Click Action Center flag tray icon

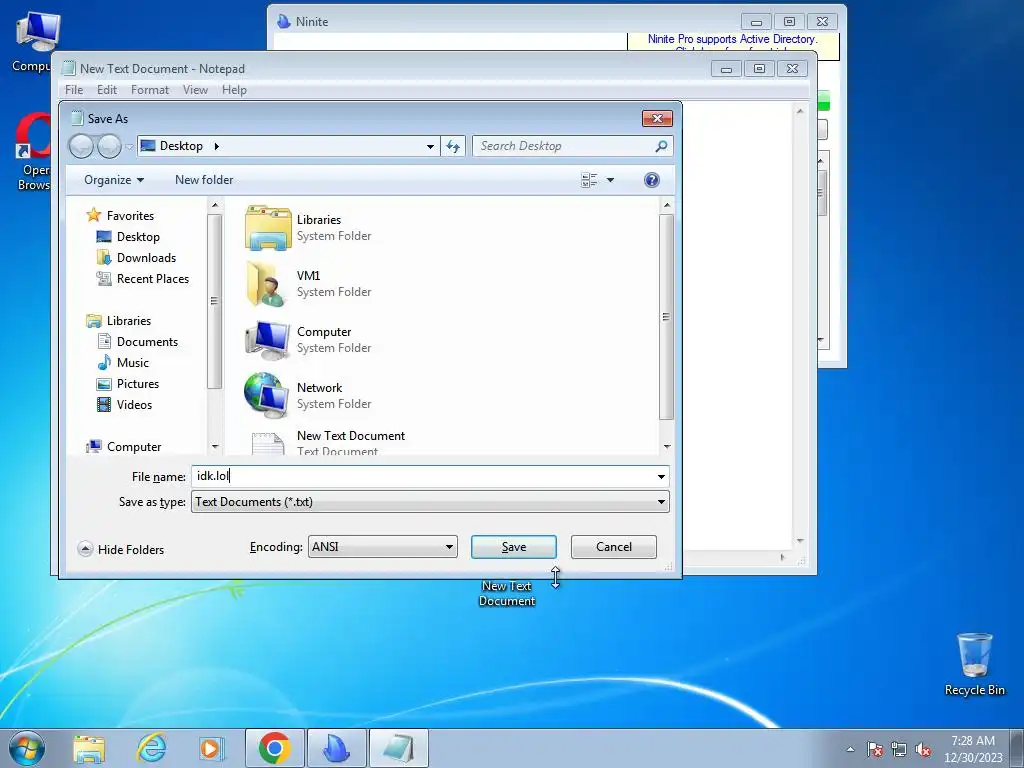pos(875,749)
